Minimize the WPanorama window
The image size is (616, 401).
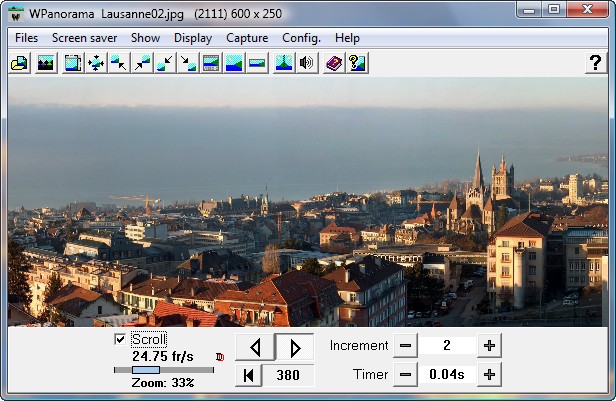tap(529, 9)
